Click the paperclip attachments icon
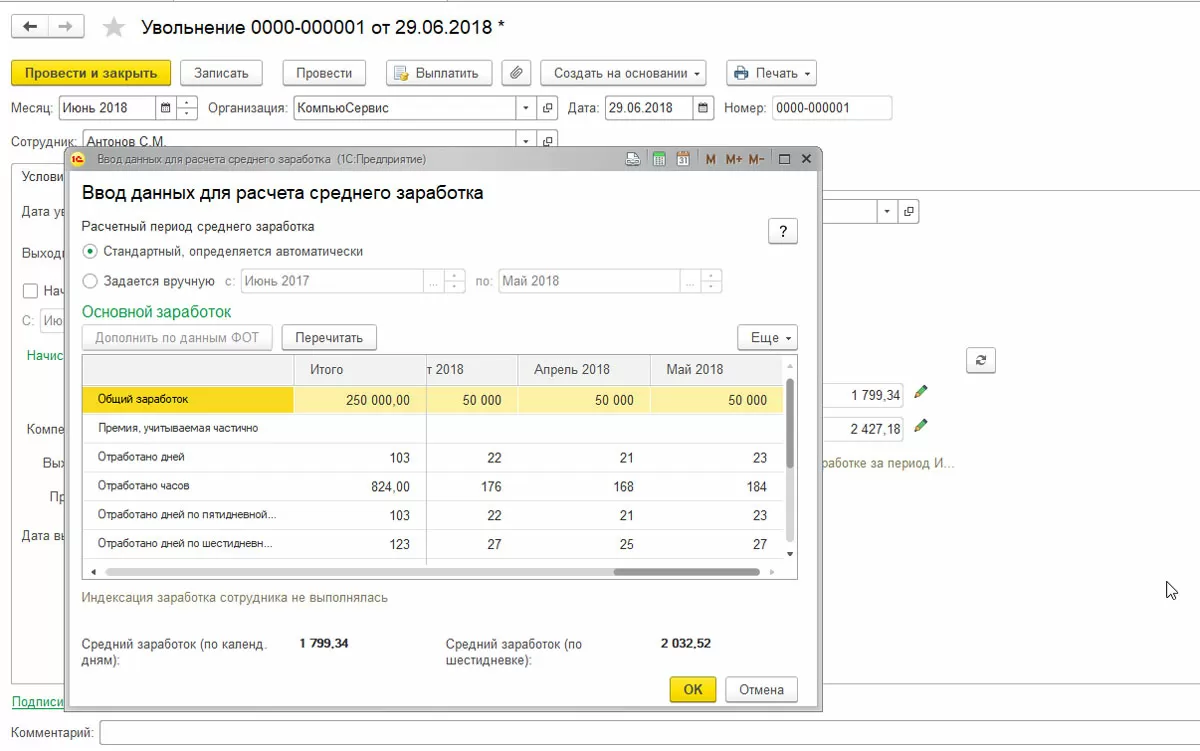1200x751 pixels. tap(516, 73)
